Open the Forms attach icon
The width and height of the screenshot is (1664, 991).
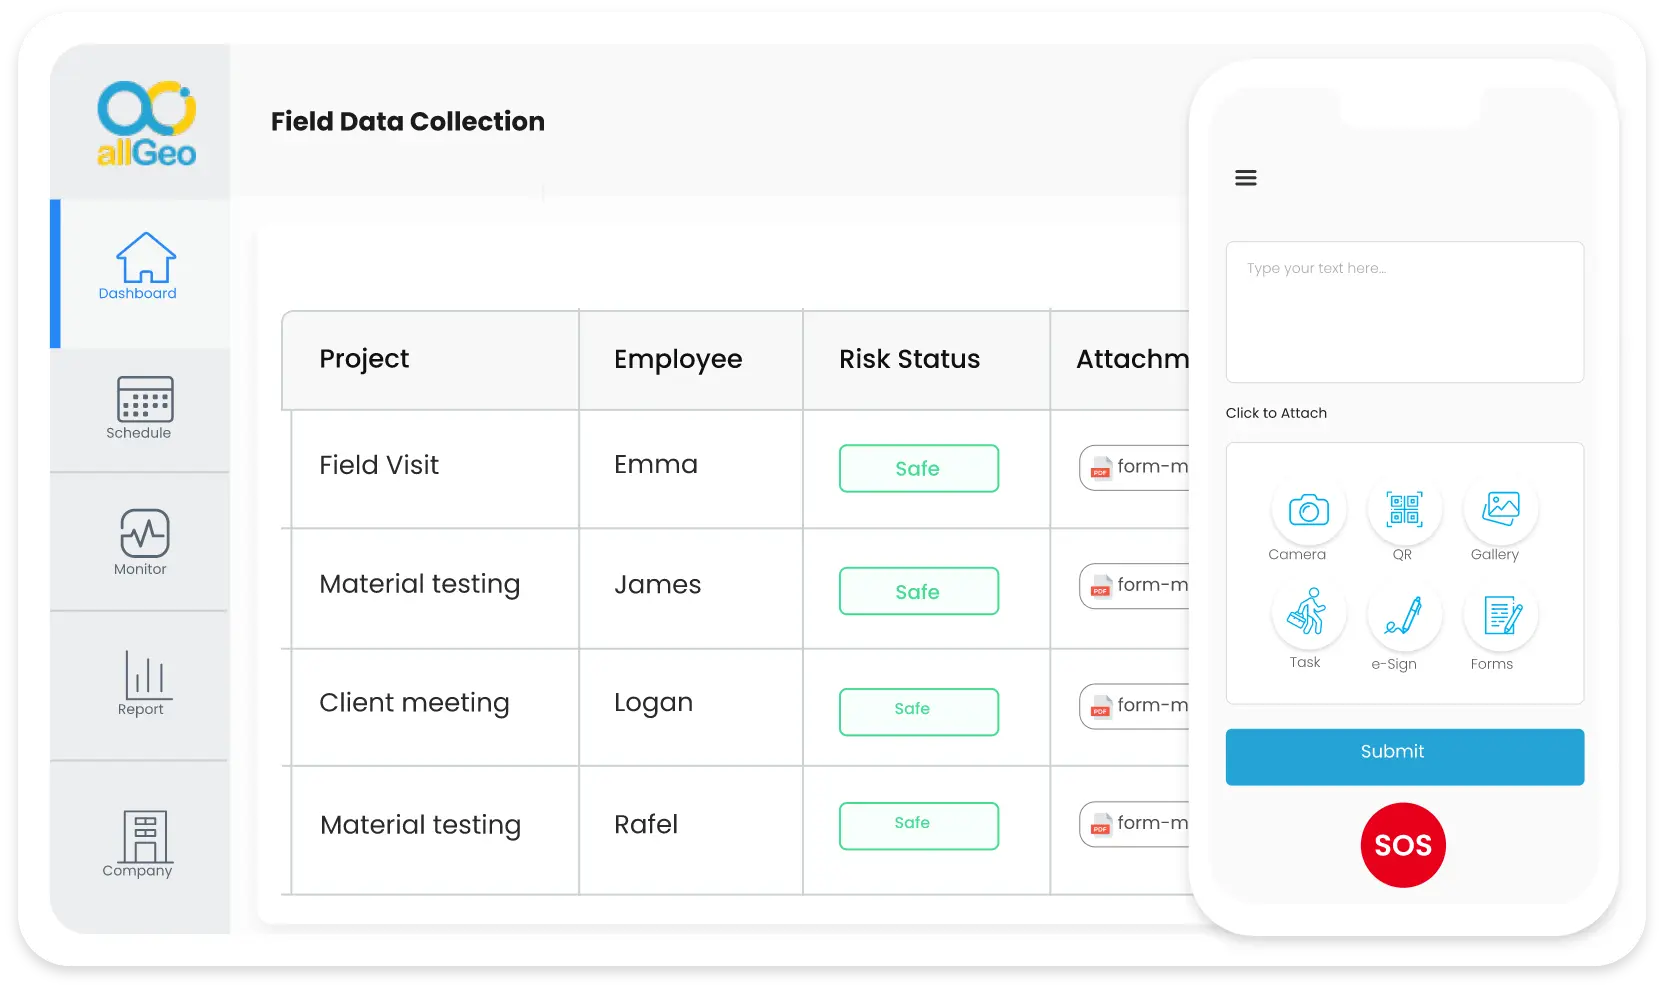(1500, 615)
